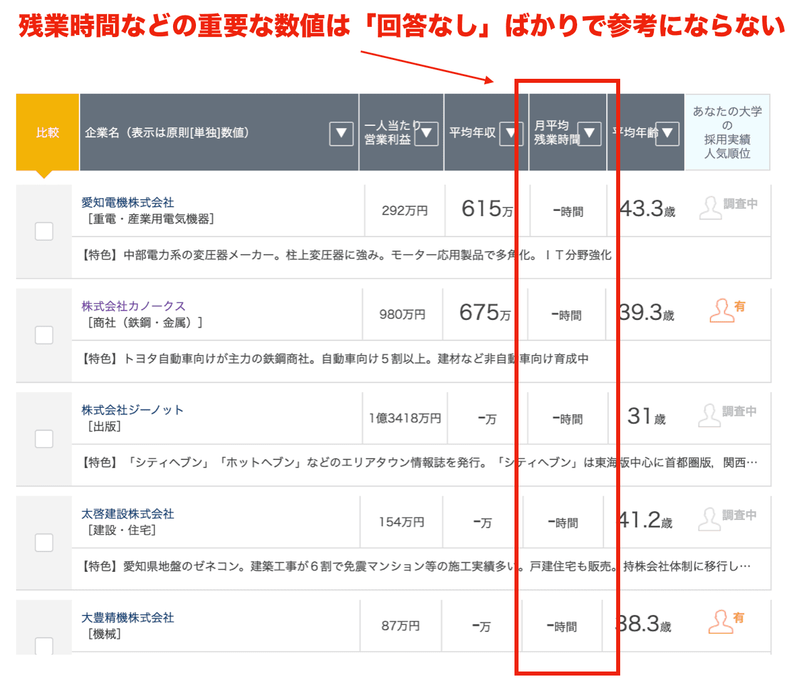Open sort dropdown for 一人当たり営業利益
The image size is (800, 687).
426,134
